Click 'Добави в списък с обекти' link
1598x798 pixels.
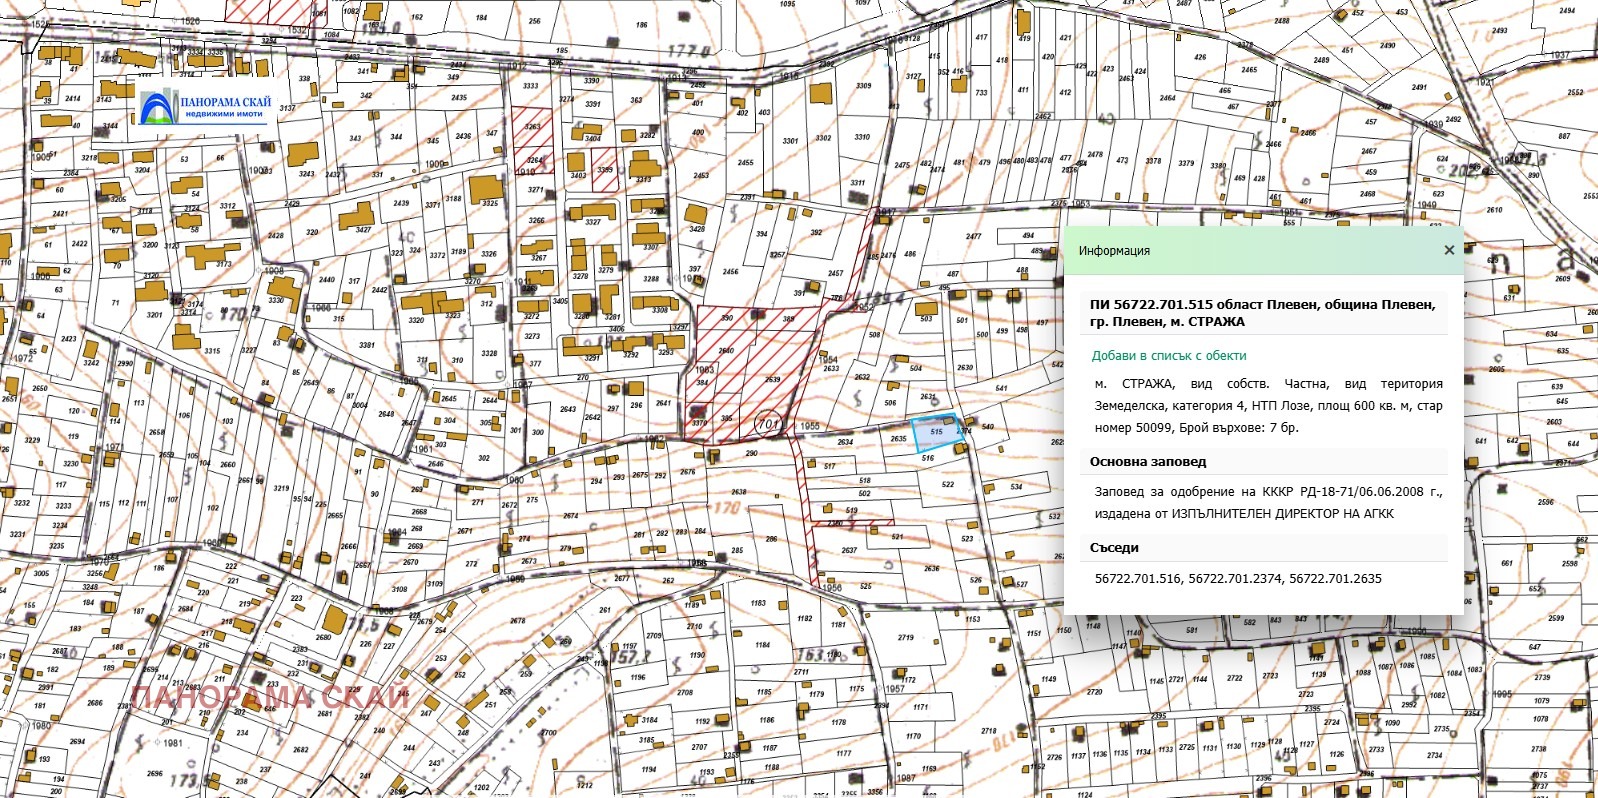click(x=1168, y=355)
